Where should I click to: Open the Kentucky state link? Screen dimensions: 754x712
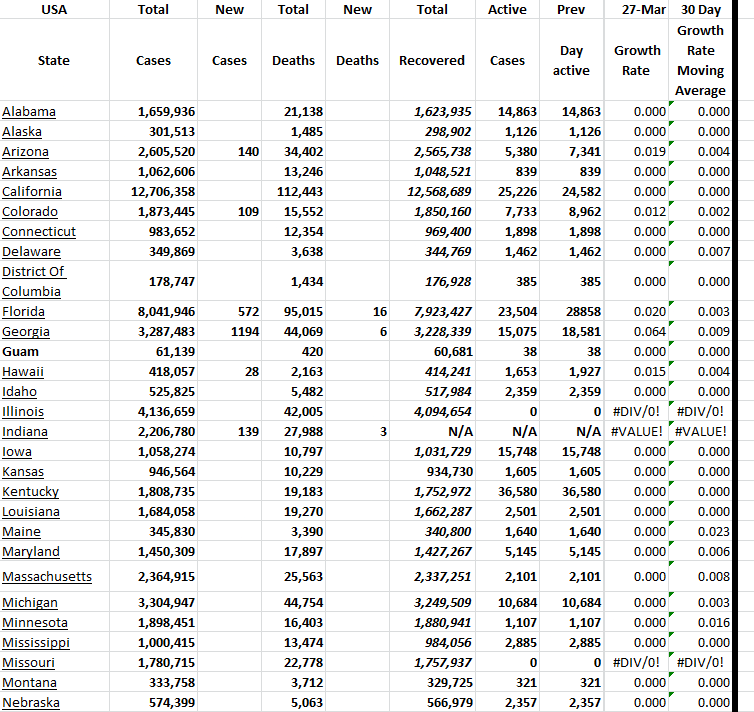(30, 491)
